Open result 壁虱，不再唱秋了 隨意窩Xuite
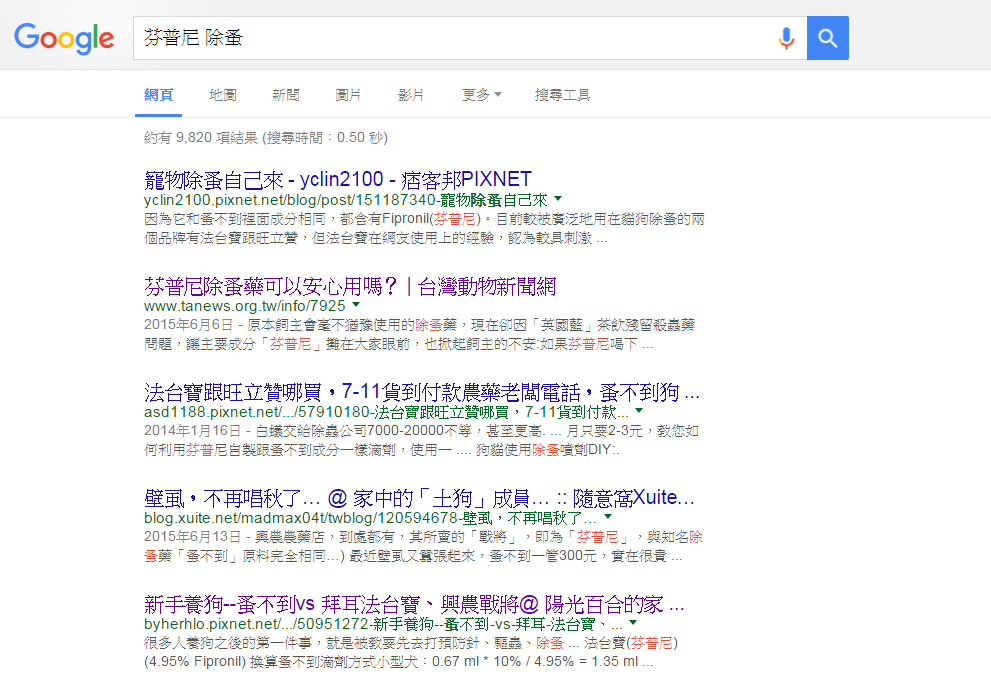The width and height of the screenshot is (991, 681). [x=419, y=498]
